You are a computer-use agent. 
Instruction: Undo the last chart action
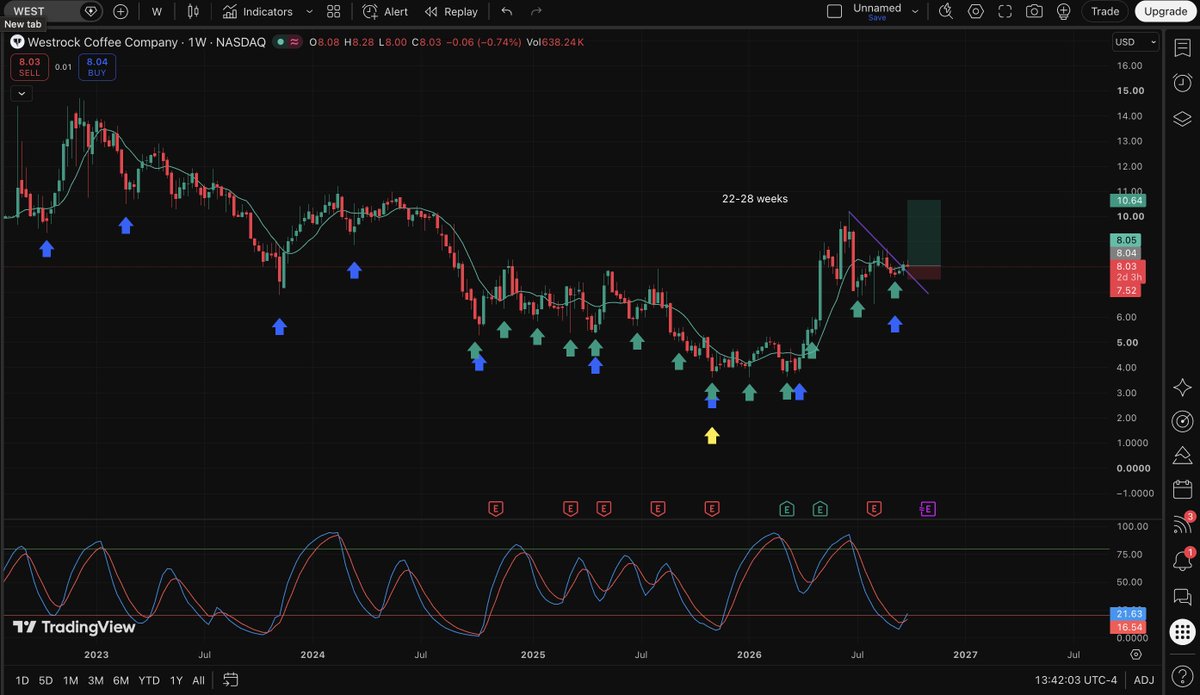(x=507, y=11)
